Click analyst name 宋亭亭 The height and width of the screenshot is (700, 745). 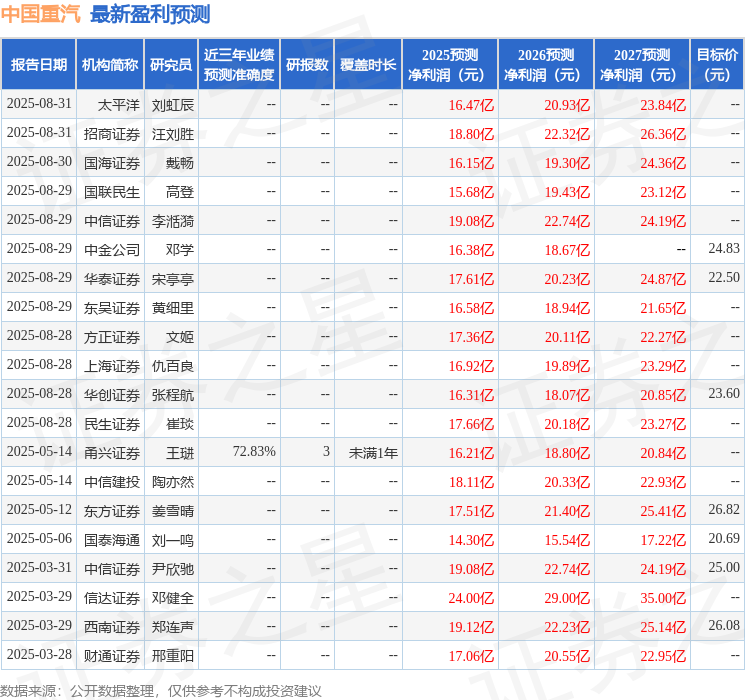point(172,279)
